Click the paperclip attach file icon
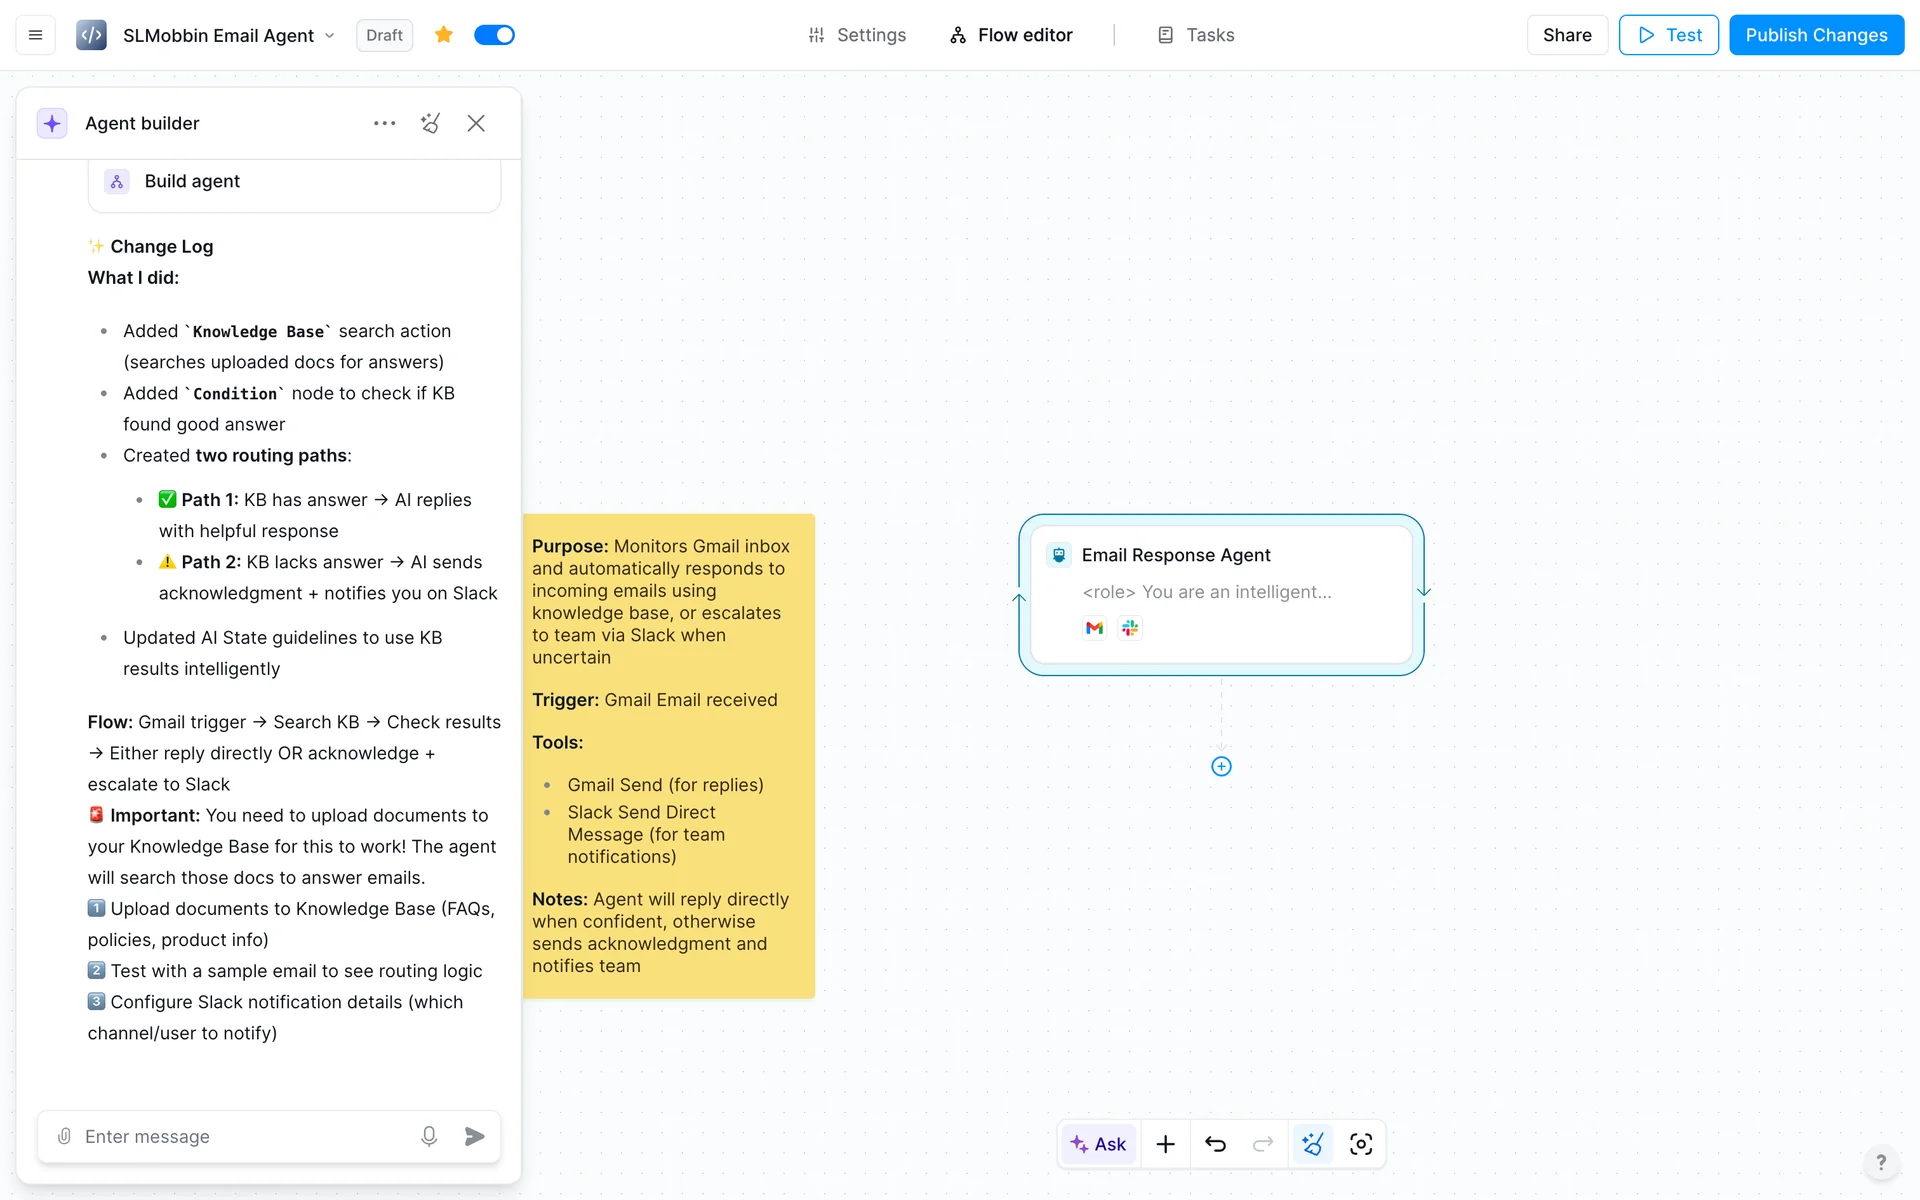 tap(64, 1136)
